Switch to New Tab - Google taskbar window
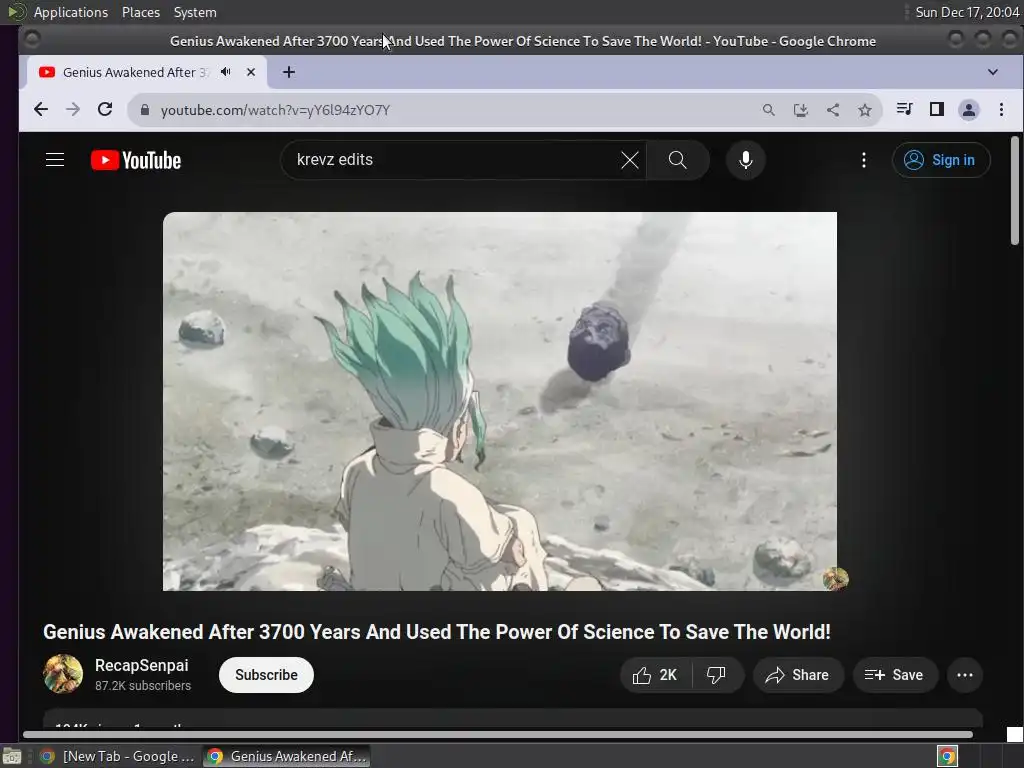Viewport: 1024px width, 768px height. coord(118,756)
